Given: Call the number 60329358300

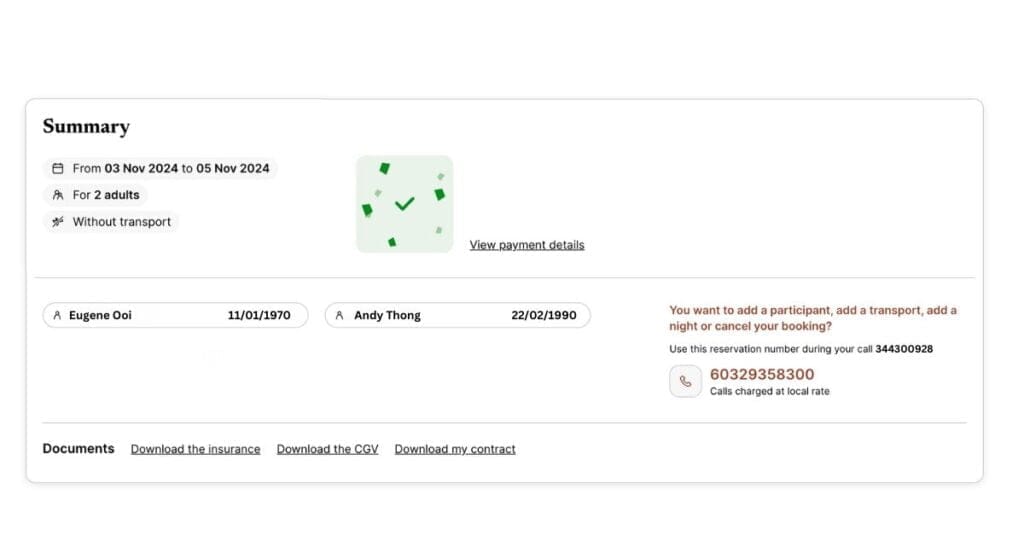Looking at the screenshot, I should click(762, 374).
